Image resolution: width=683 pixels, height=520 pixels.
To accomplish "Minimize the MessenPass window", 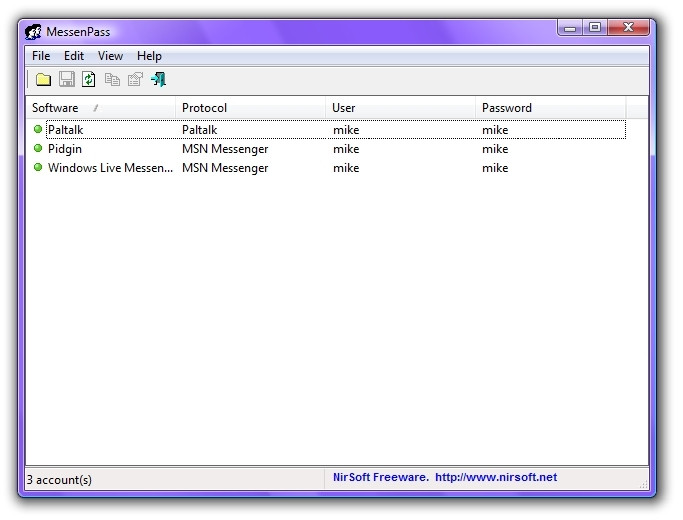I will tap(570, 28).
